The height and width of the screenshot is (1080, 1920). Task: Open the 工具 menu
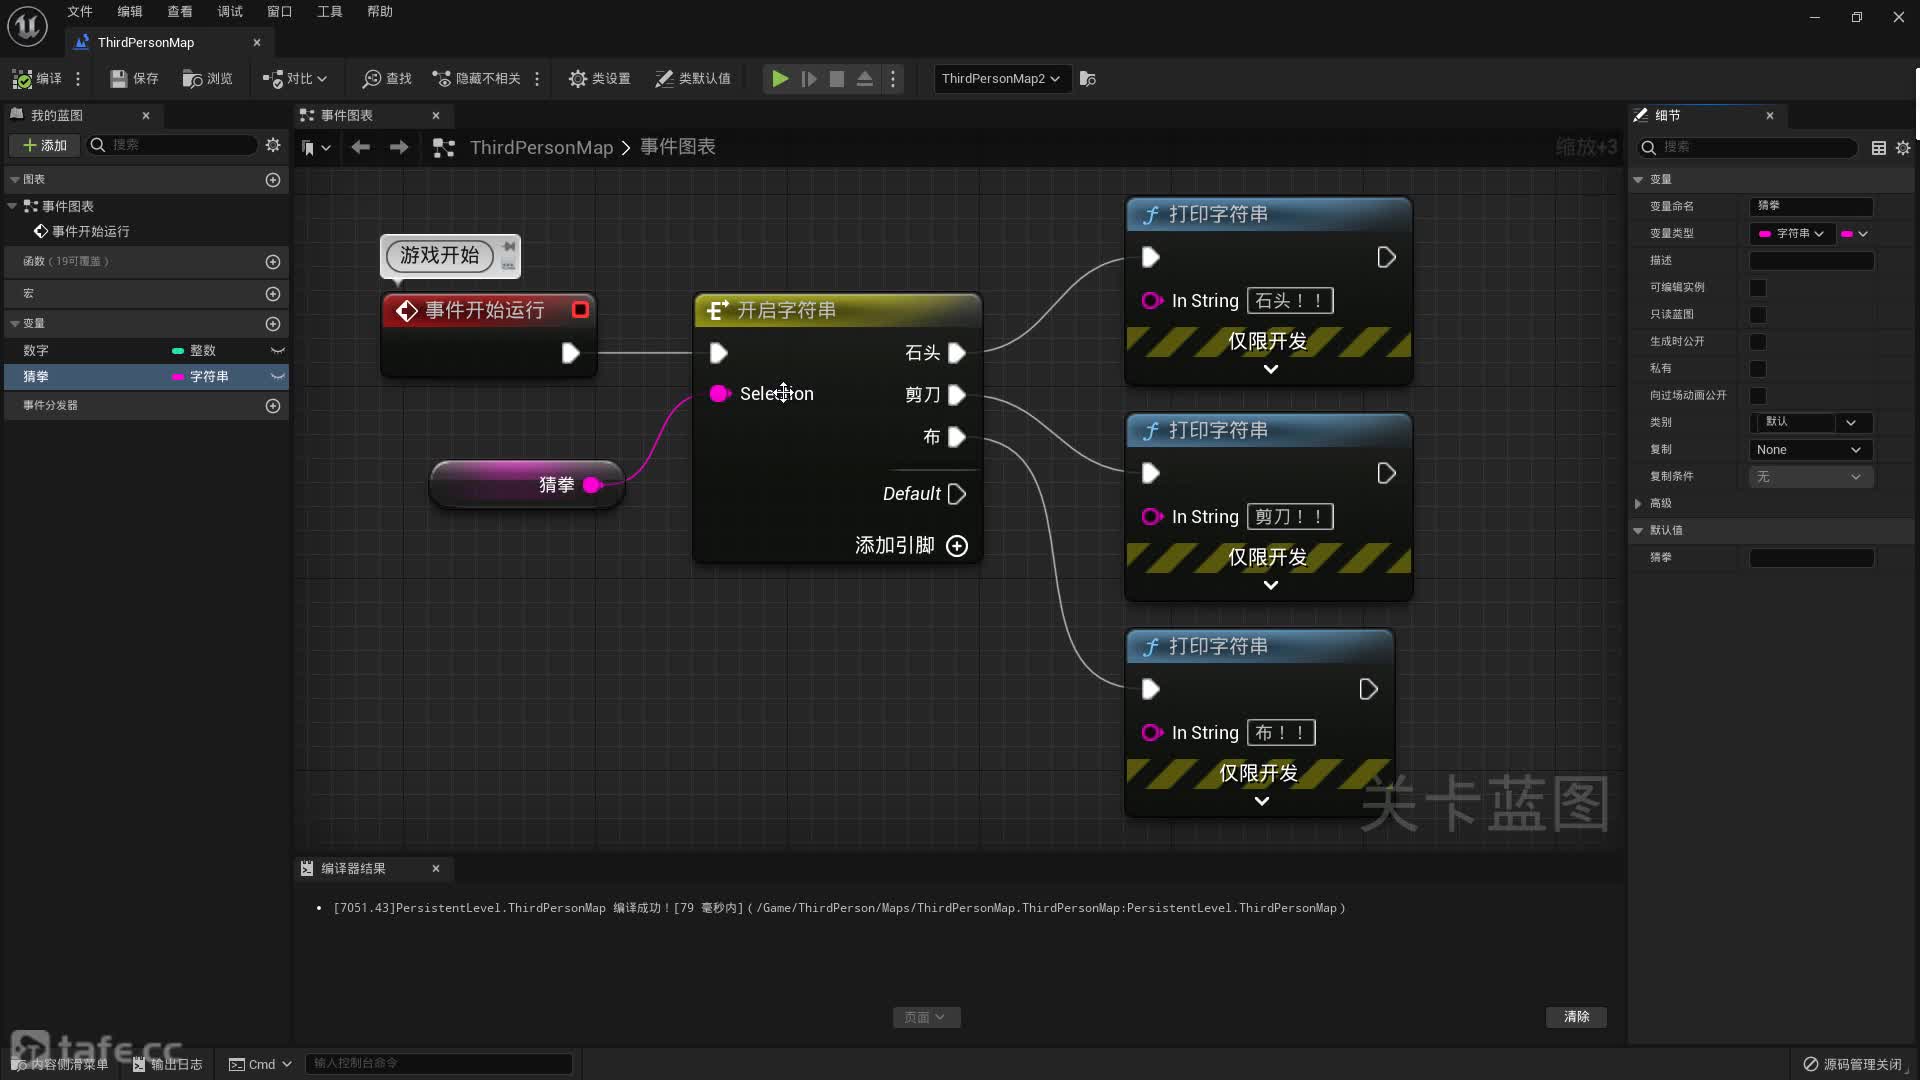330,11
